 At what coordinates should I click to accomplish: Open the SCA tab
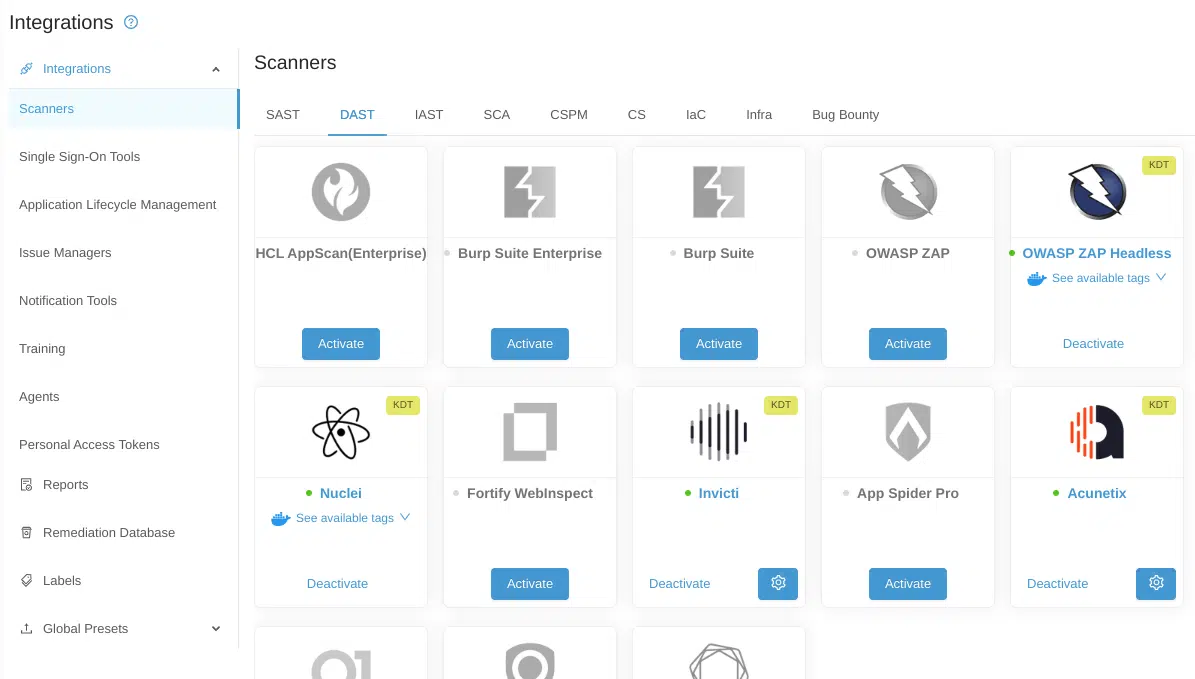tap(497, 115)
